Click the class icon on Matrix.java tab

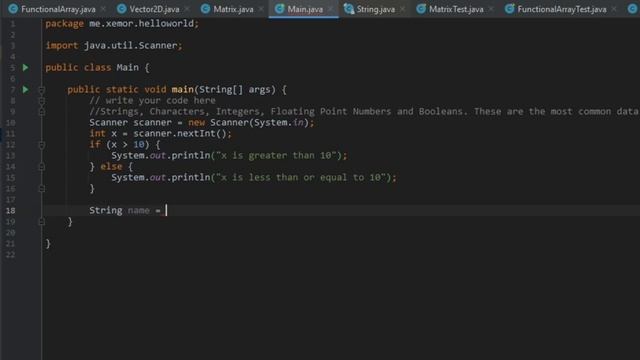point(206,9)
